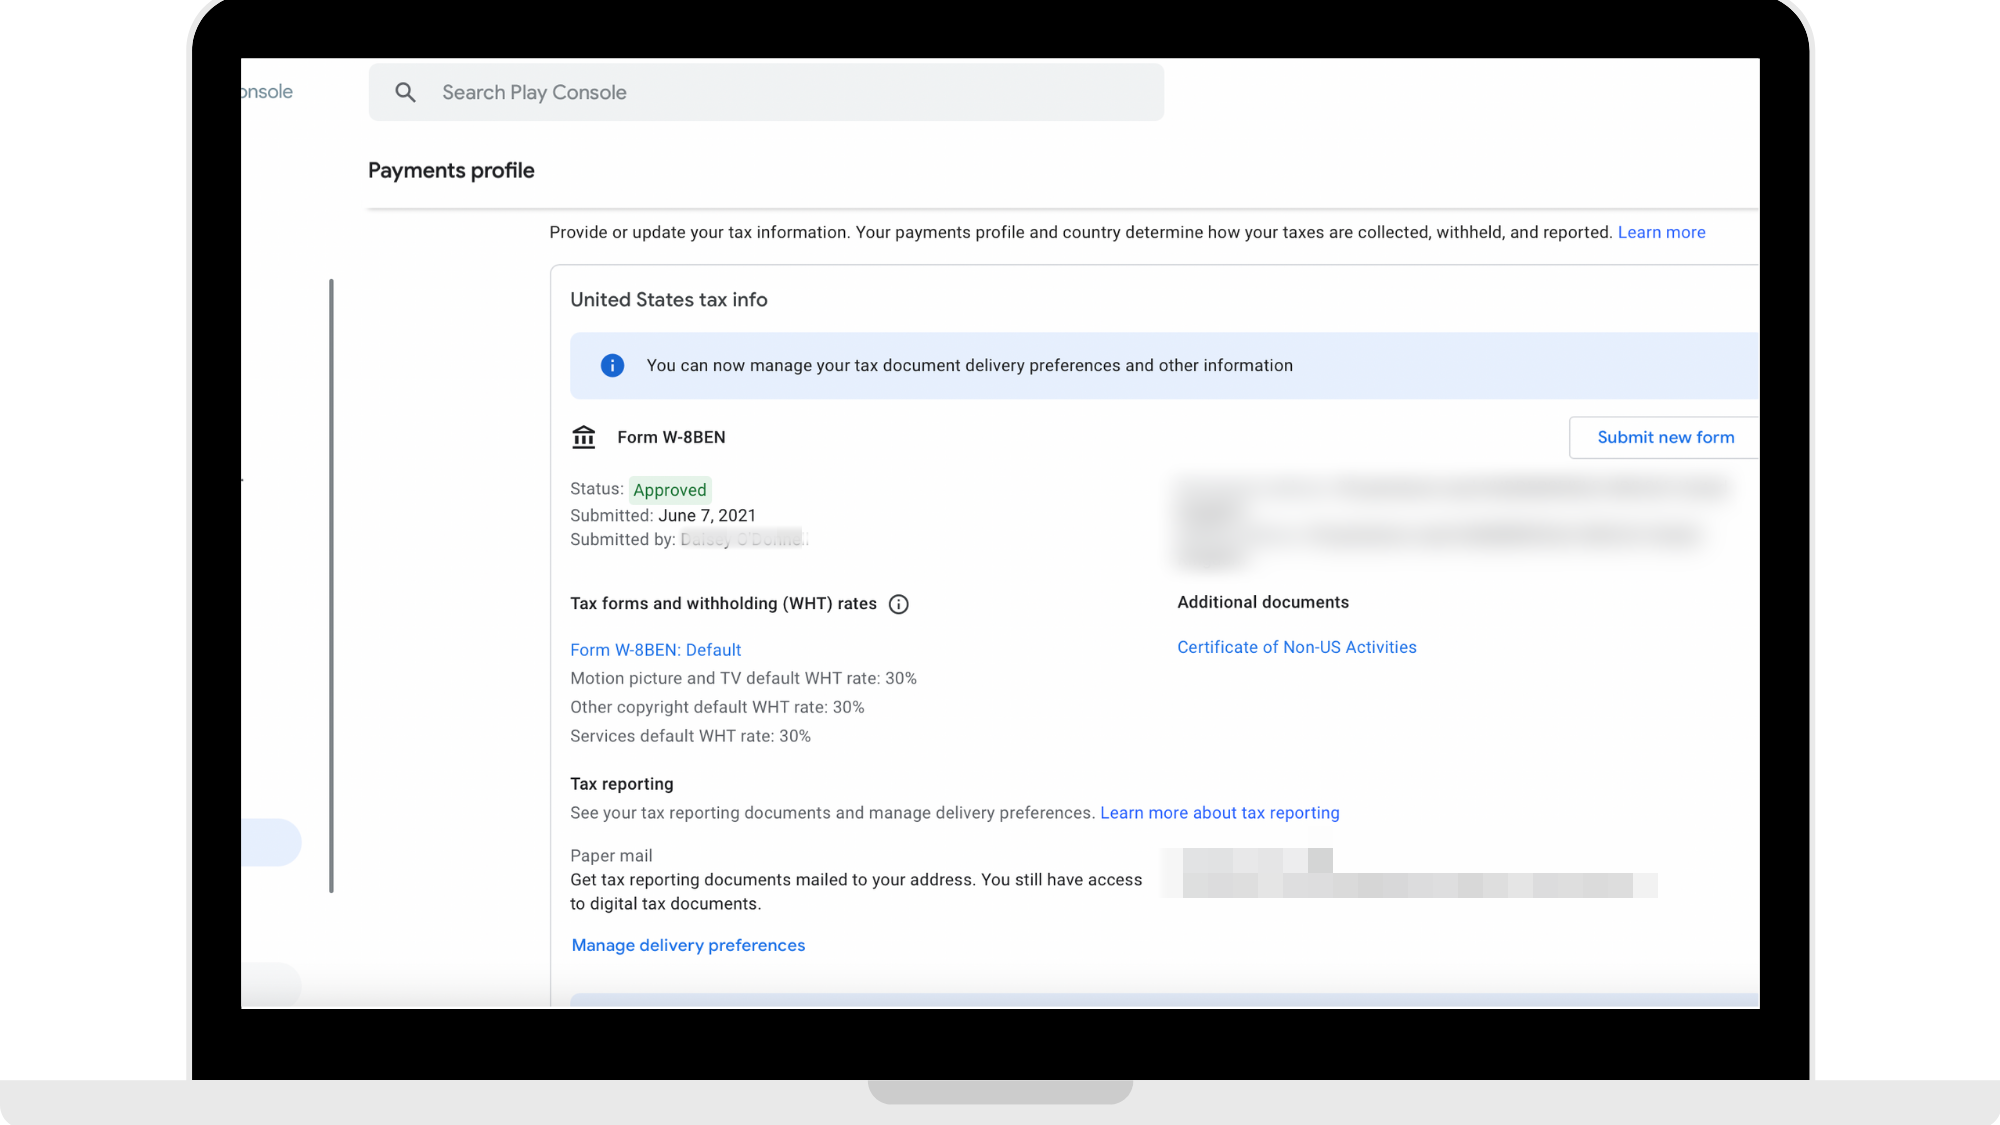
Task: Click the Payments profile page heading
Action: pos(451,170)
